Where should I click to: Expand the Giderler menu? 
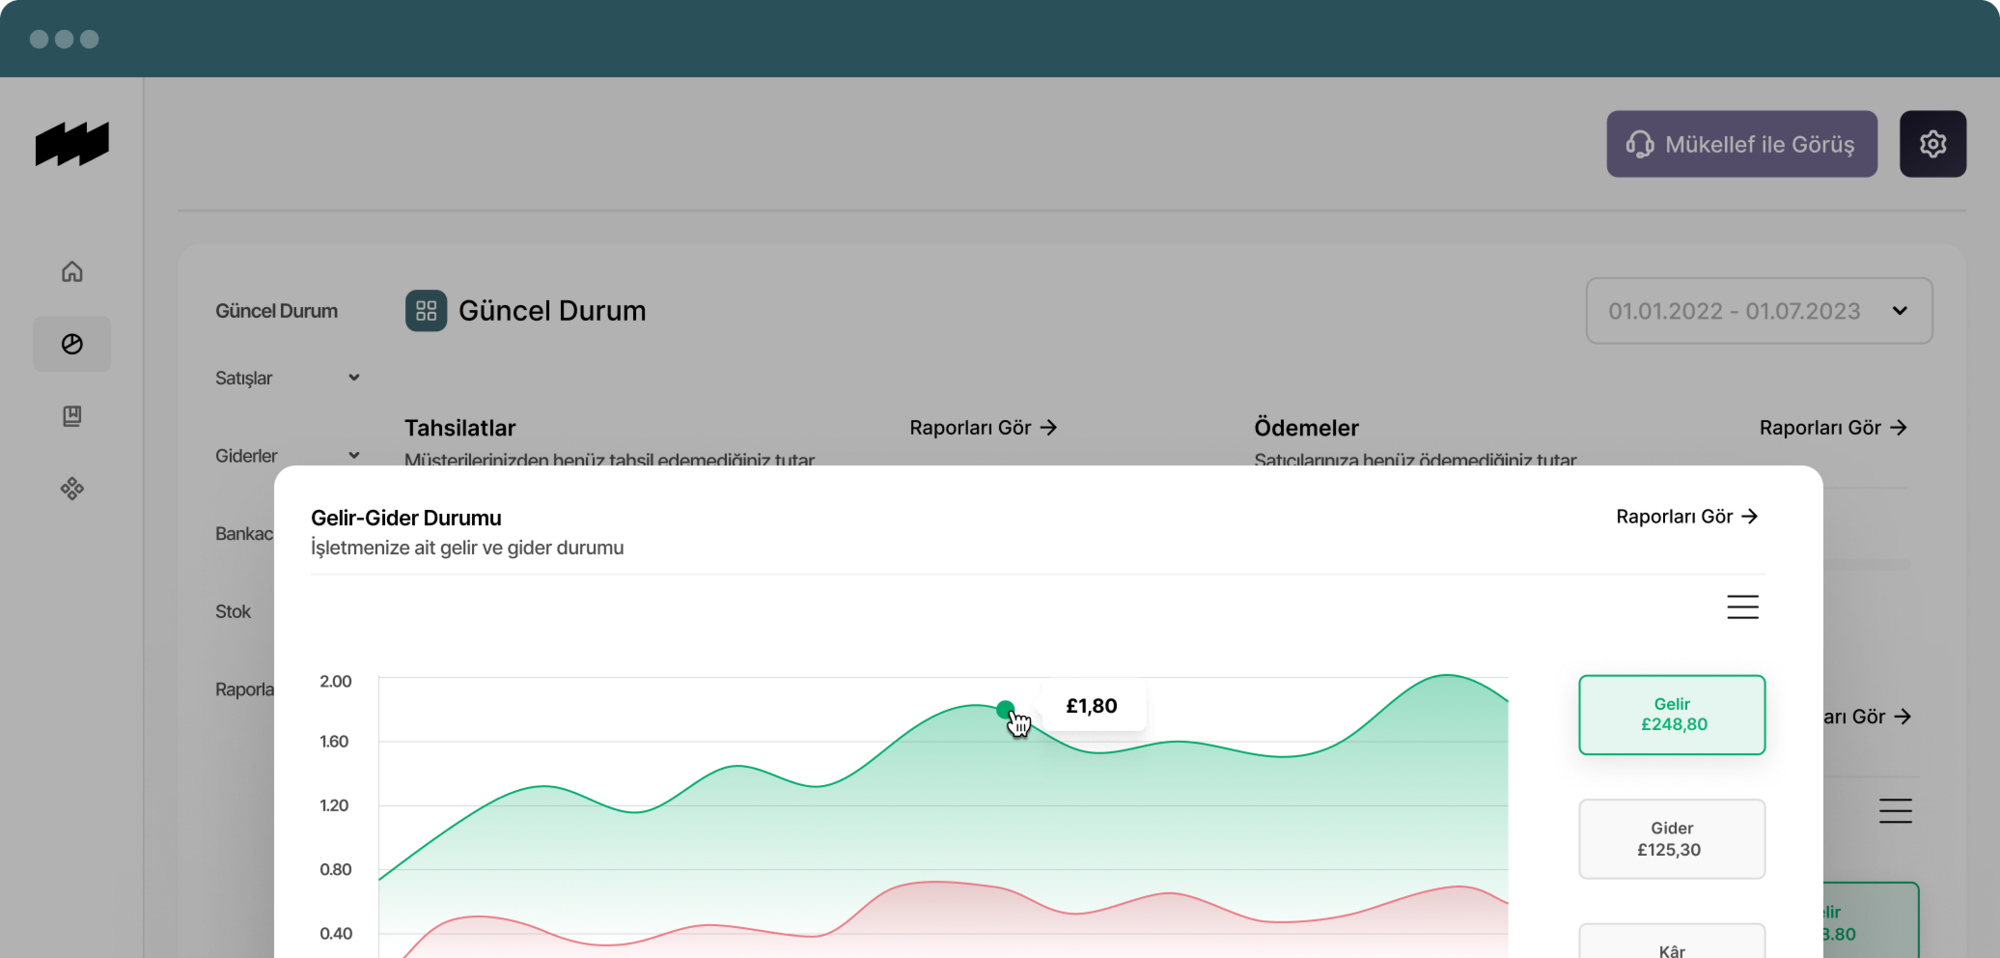[x=287, y=456]
